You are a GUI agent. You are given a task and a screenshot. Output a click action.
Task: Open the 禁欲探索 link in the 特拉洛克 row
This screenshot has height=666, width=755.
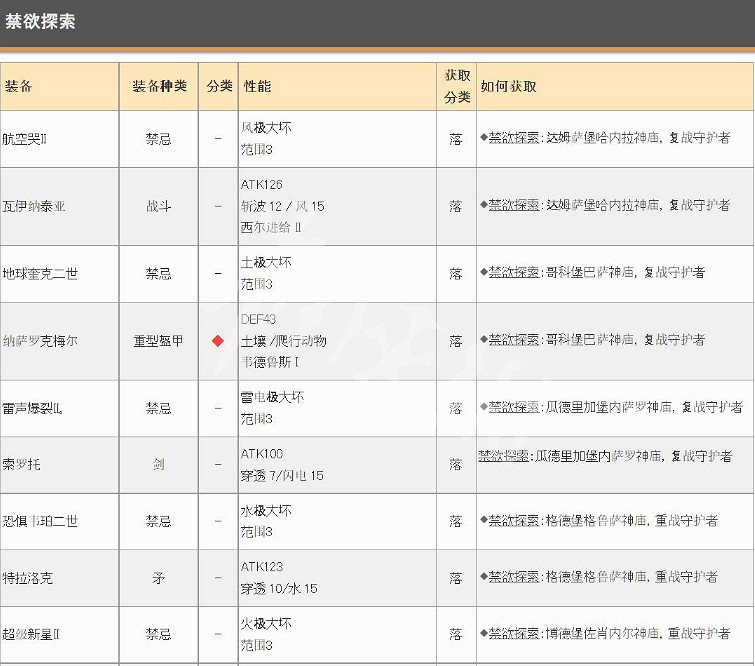[514, 577]
